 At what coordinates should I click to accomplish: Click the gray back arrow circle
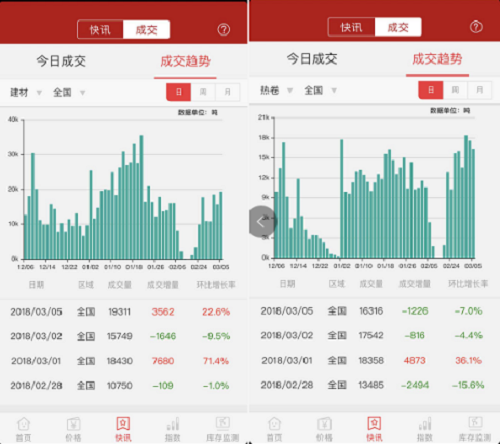(263, 222)
